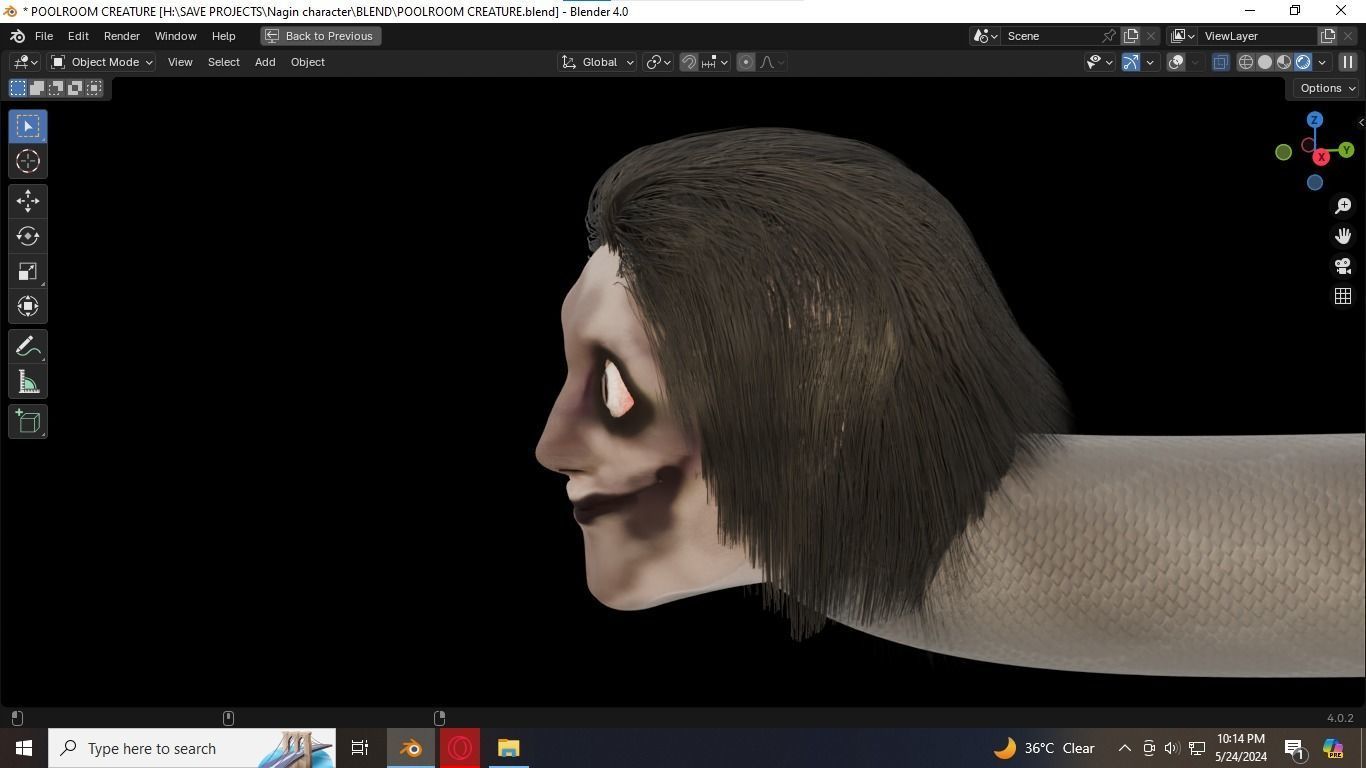The image size is (1366, 768).
Task: Select the Scale tool
Action: (x=28, y=271)
